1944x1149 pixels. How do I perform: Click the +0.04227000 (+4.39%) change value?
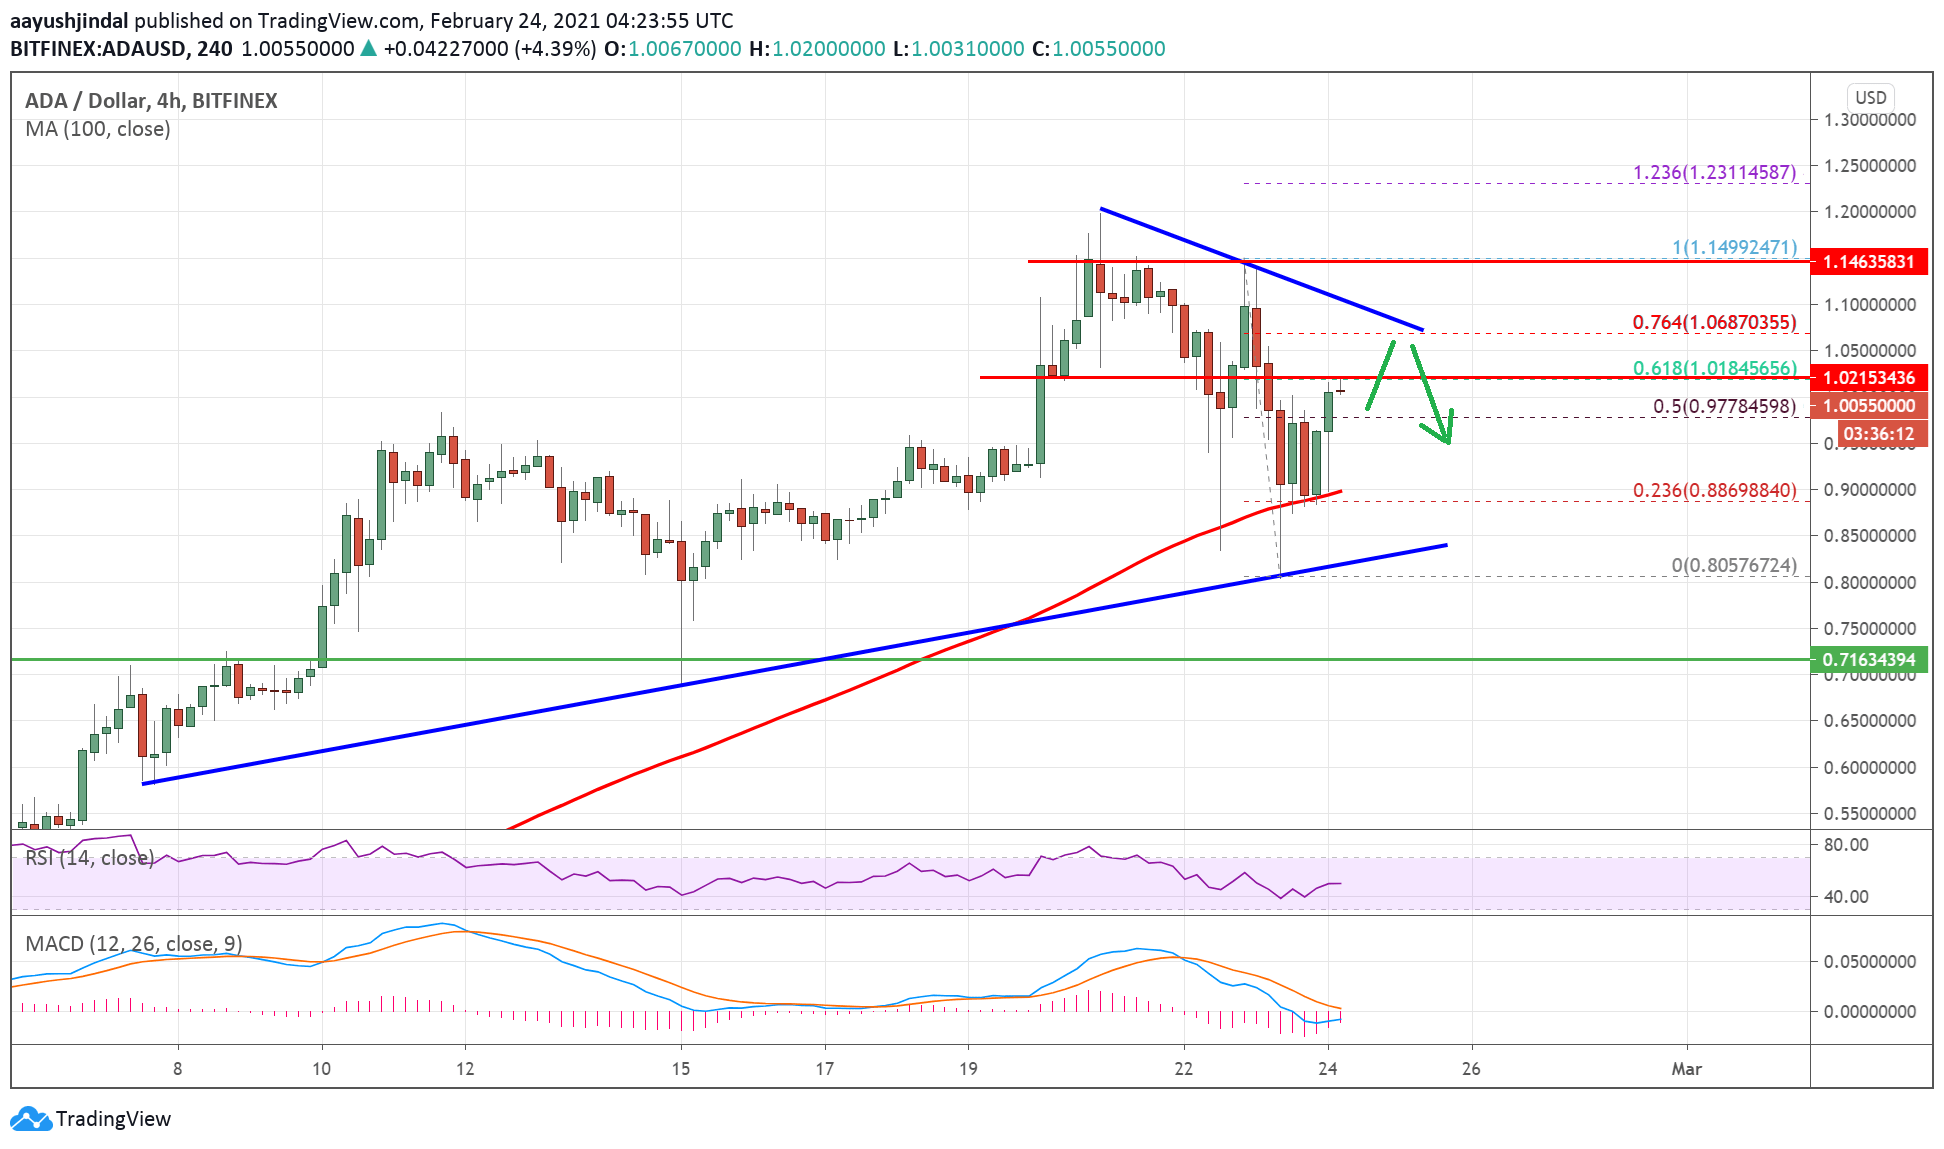490,48
